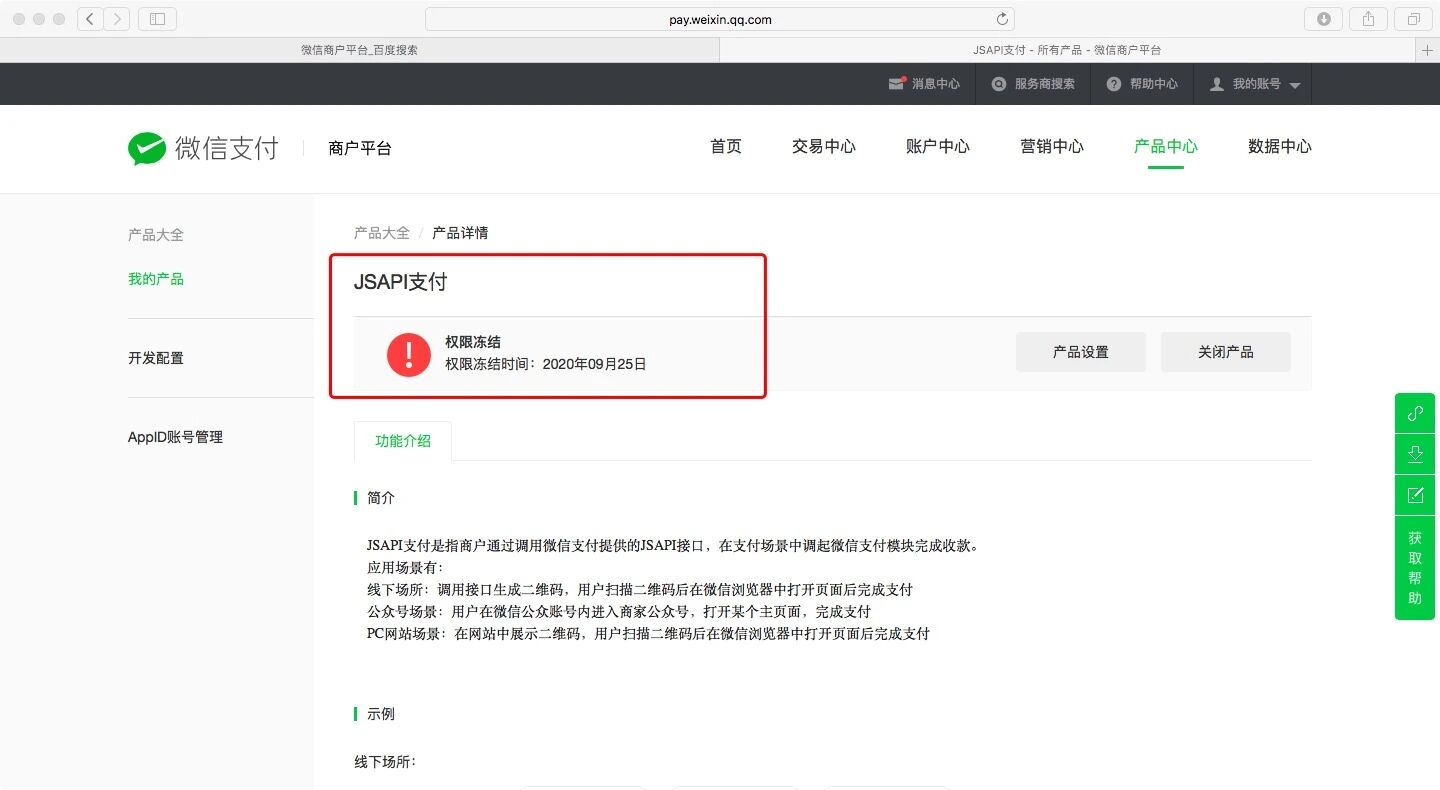Click the 示例 section heading
Screen dimensions: 1440x790
tap(381, 714)
